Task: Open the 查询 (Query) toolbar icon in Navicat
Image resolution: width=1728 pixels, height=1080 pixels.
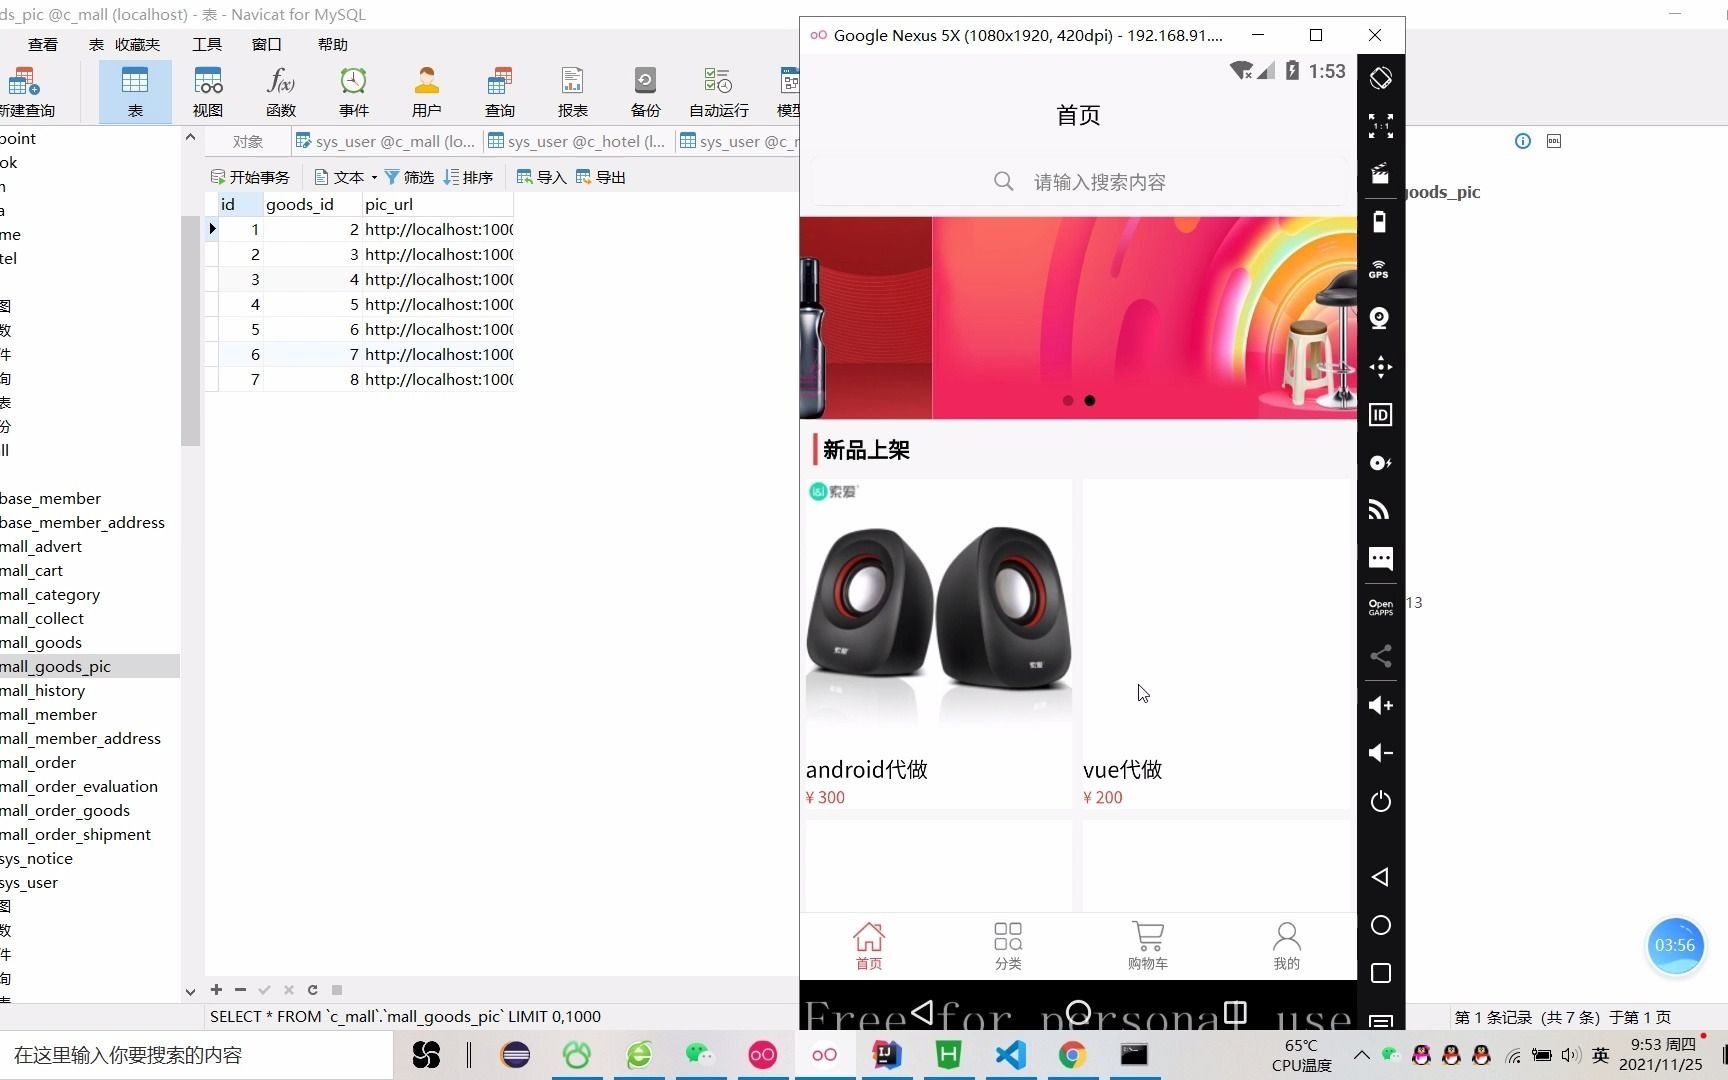Action: click(499, 90)
